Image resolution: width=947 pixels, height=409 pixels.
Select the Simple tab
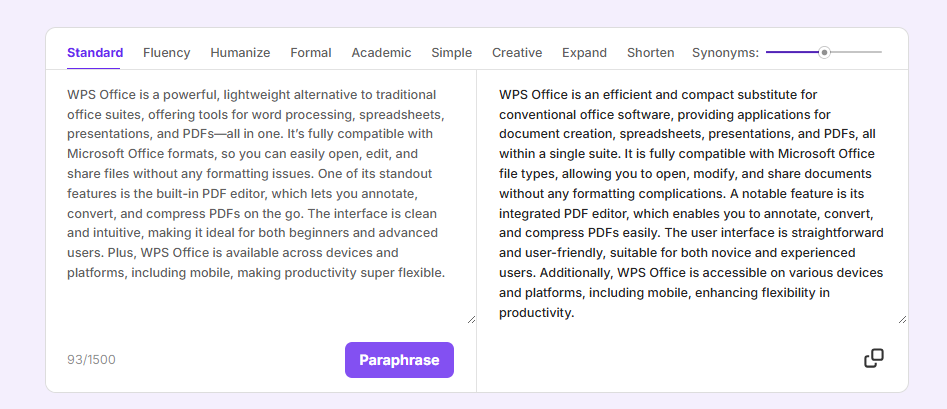(x=452, y=53)
